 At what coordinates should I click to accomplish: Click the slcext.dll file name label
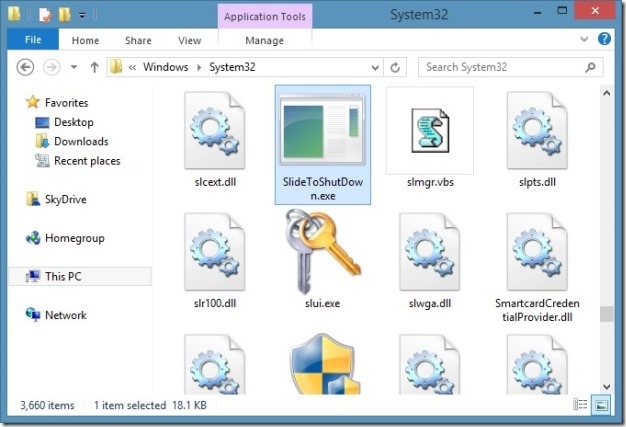(215, 182)
